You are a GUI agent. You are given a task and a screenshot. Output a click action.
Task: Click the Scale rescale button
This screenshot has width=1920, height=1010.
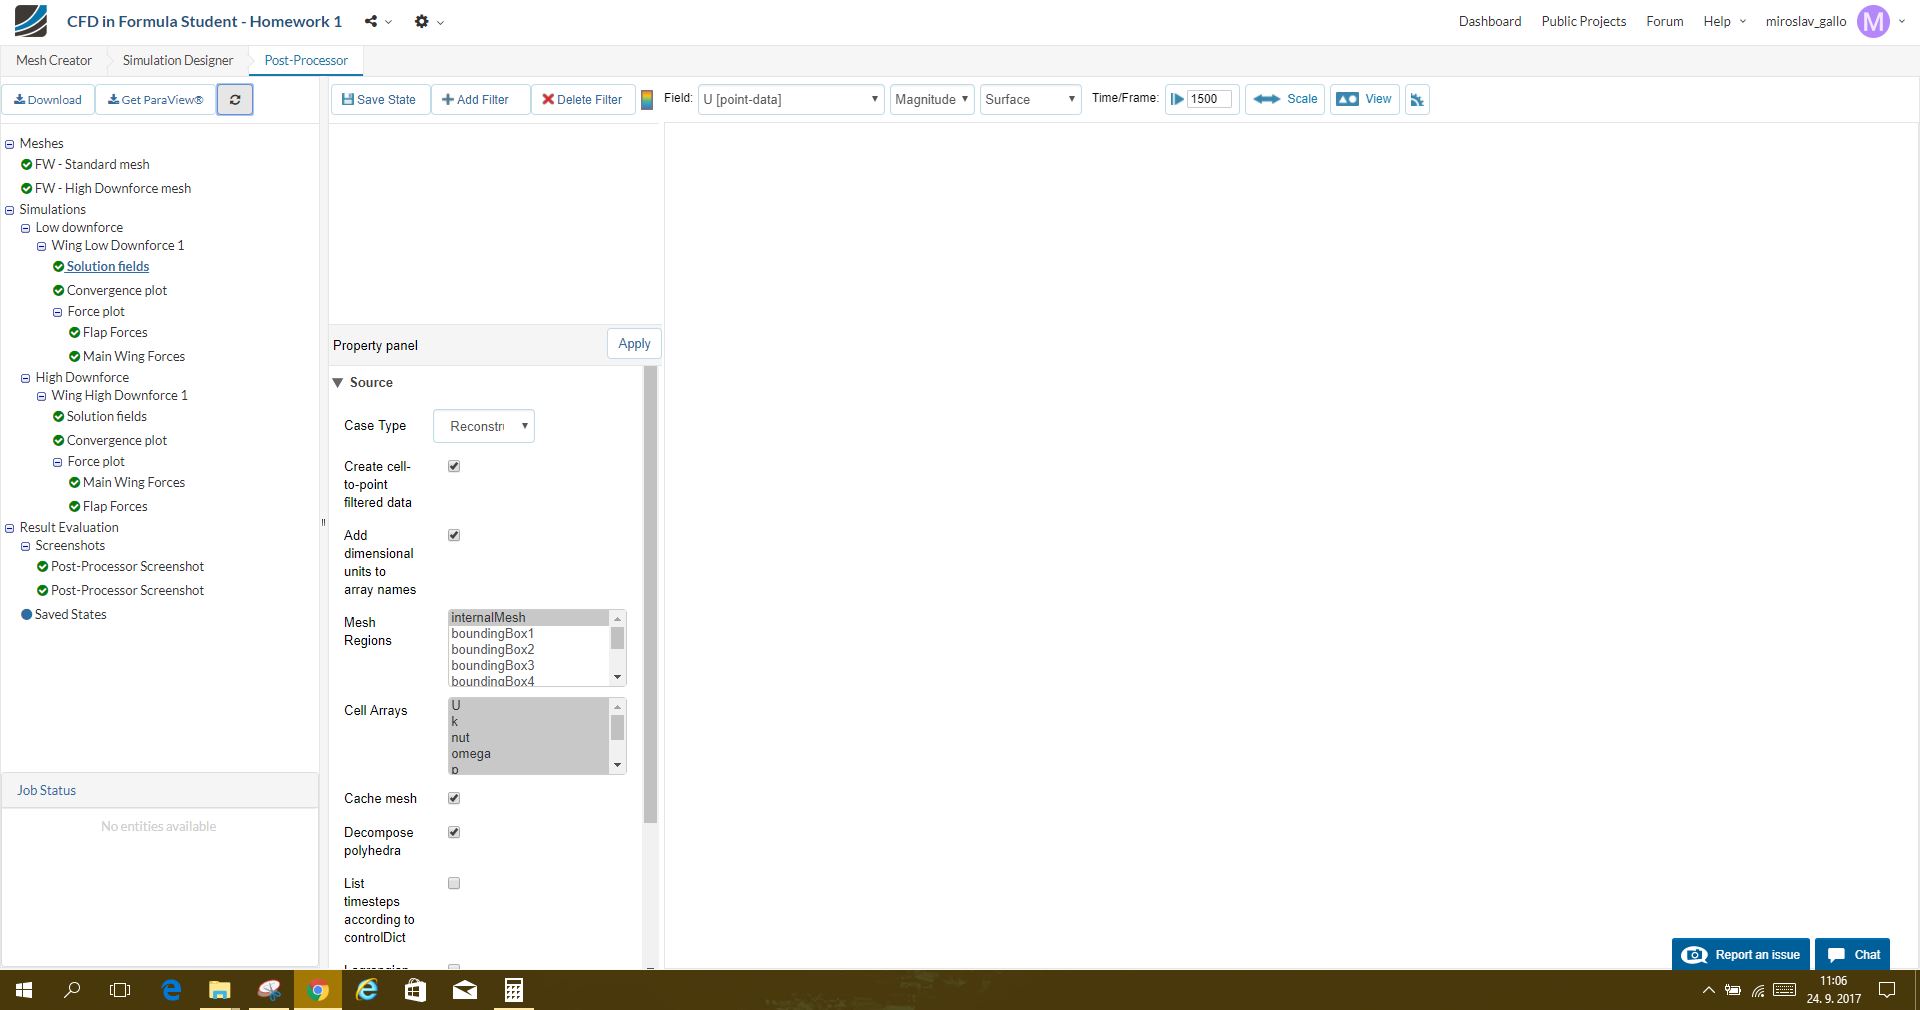click(1285, 99)
